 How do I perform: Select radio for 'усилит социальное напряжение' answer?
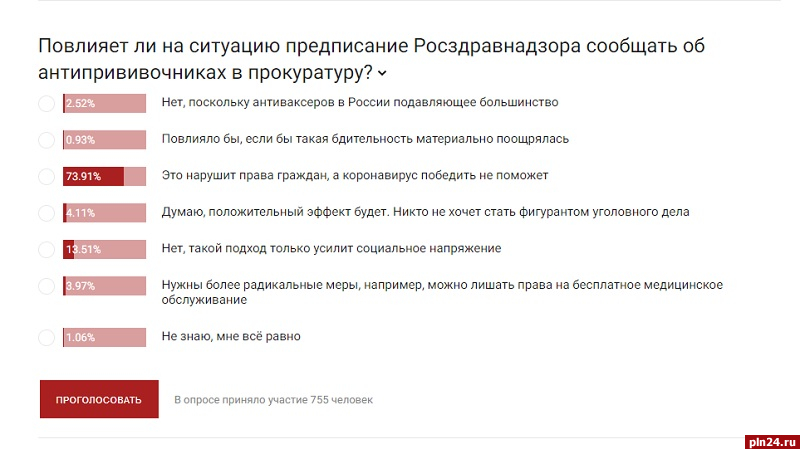(46, 249)
